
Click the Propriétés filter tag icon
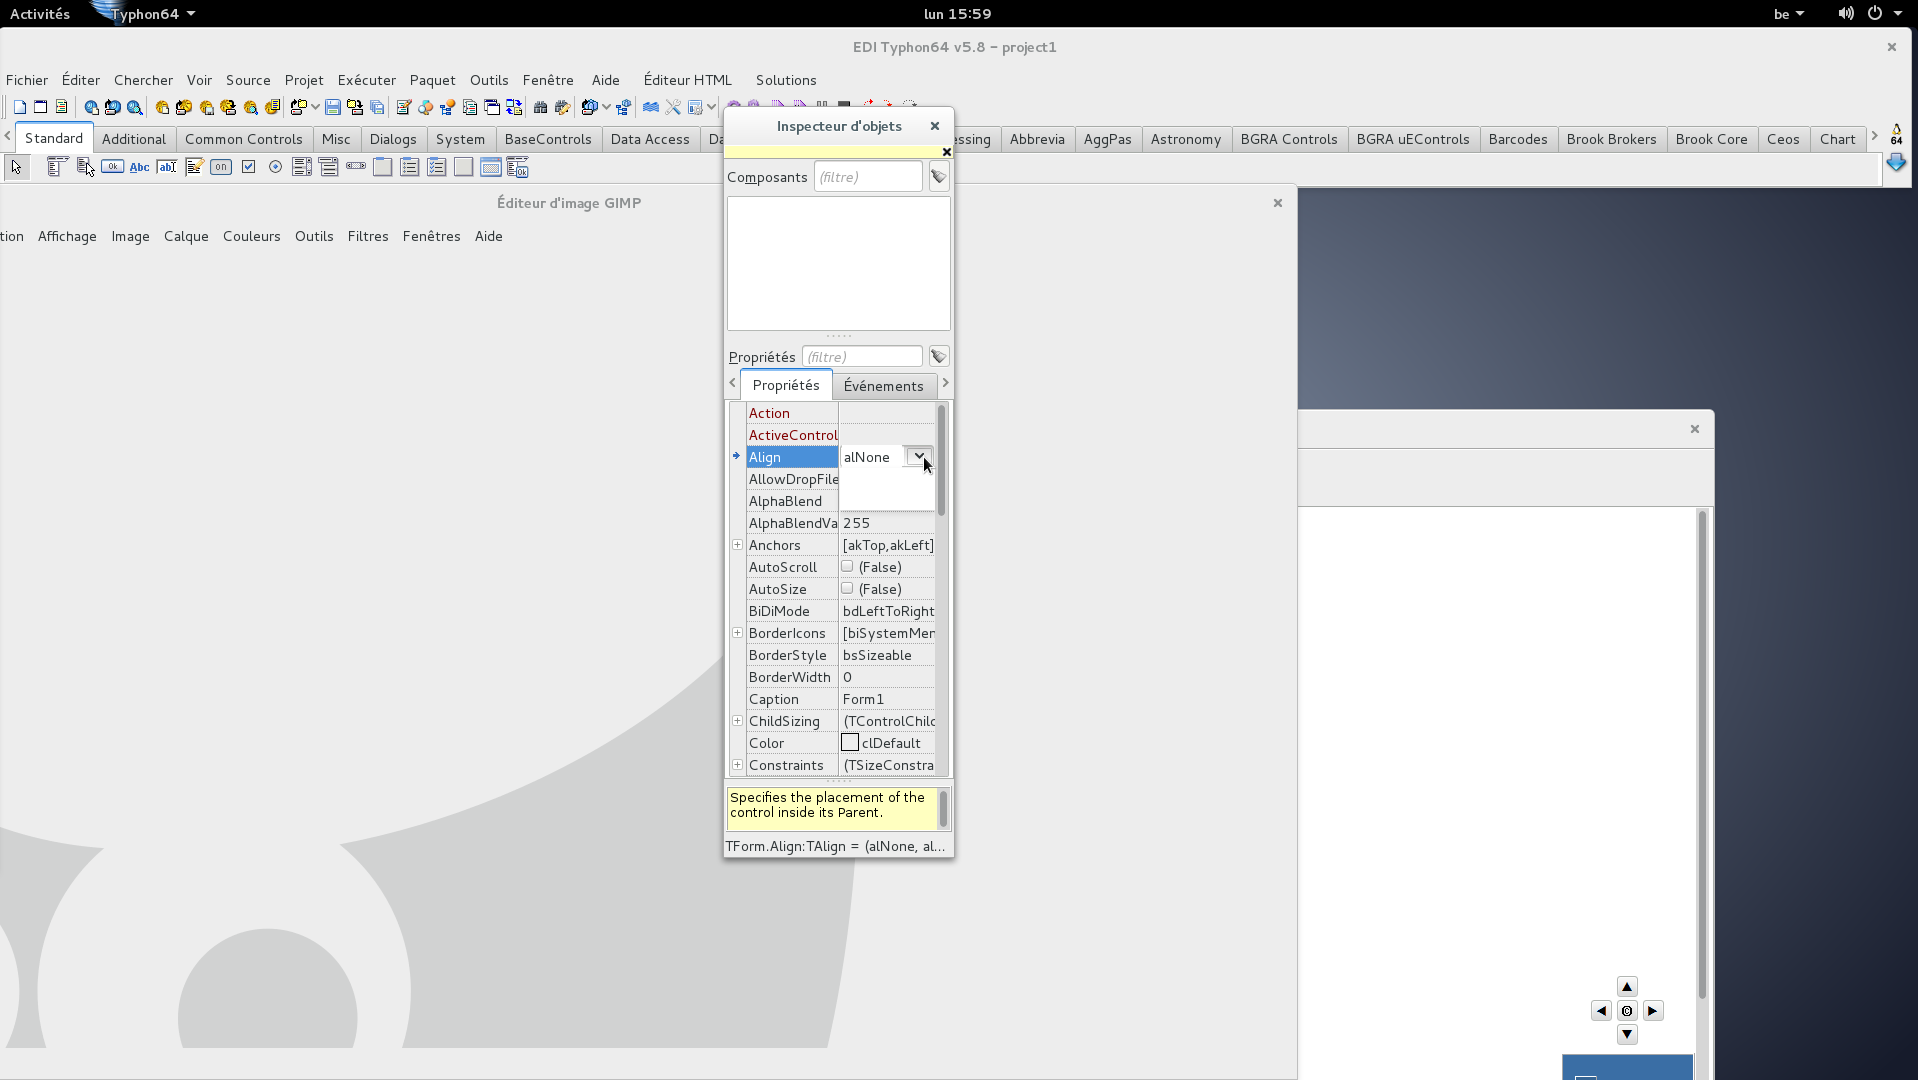pyautogui.click(x=938, y=357)
